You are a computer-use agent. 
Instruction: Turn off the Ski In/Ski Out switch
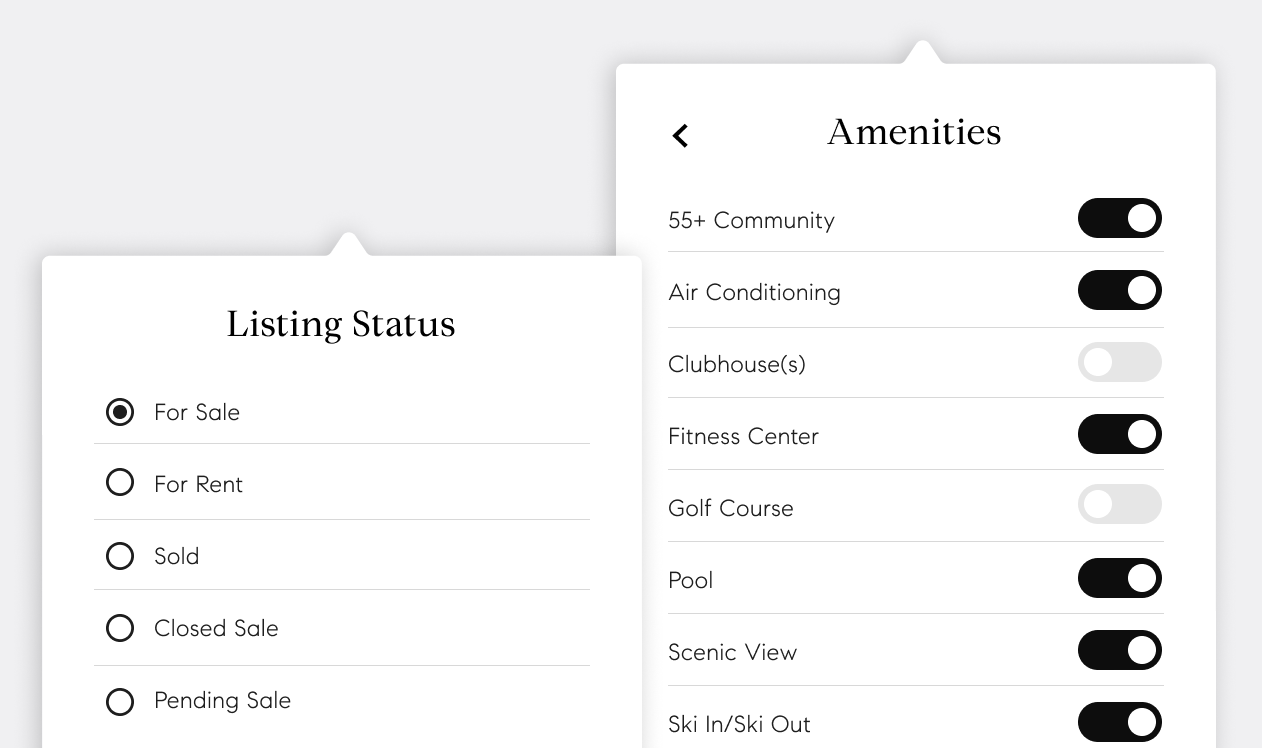[x=1119, y=722]
